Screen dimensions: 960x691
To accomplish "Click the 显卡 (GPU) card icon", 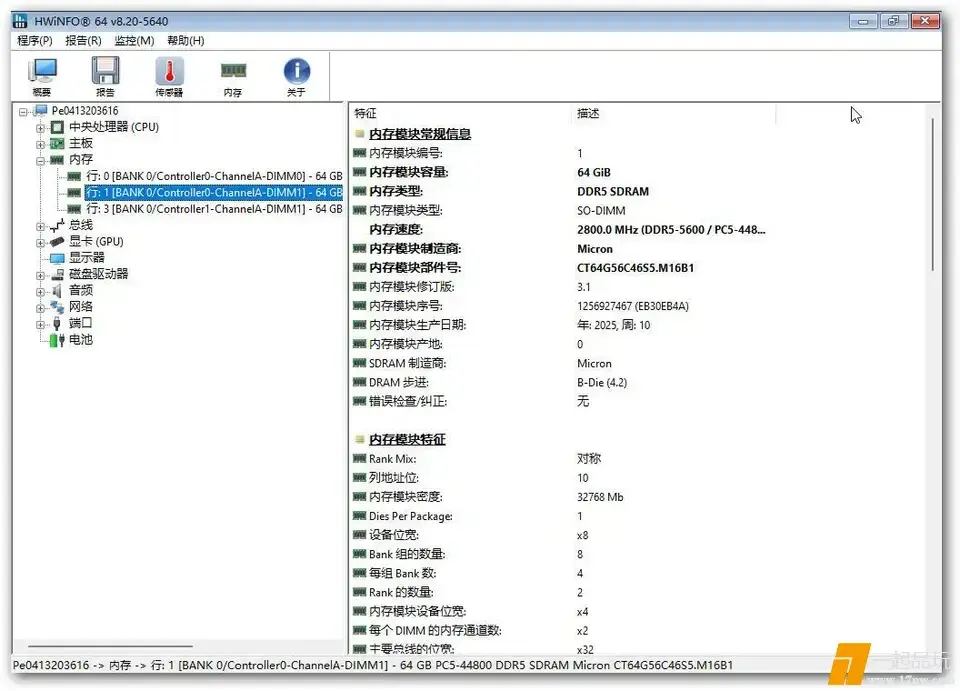I will [57, 242].
